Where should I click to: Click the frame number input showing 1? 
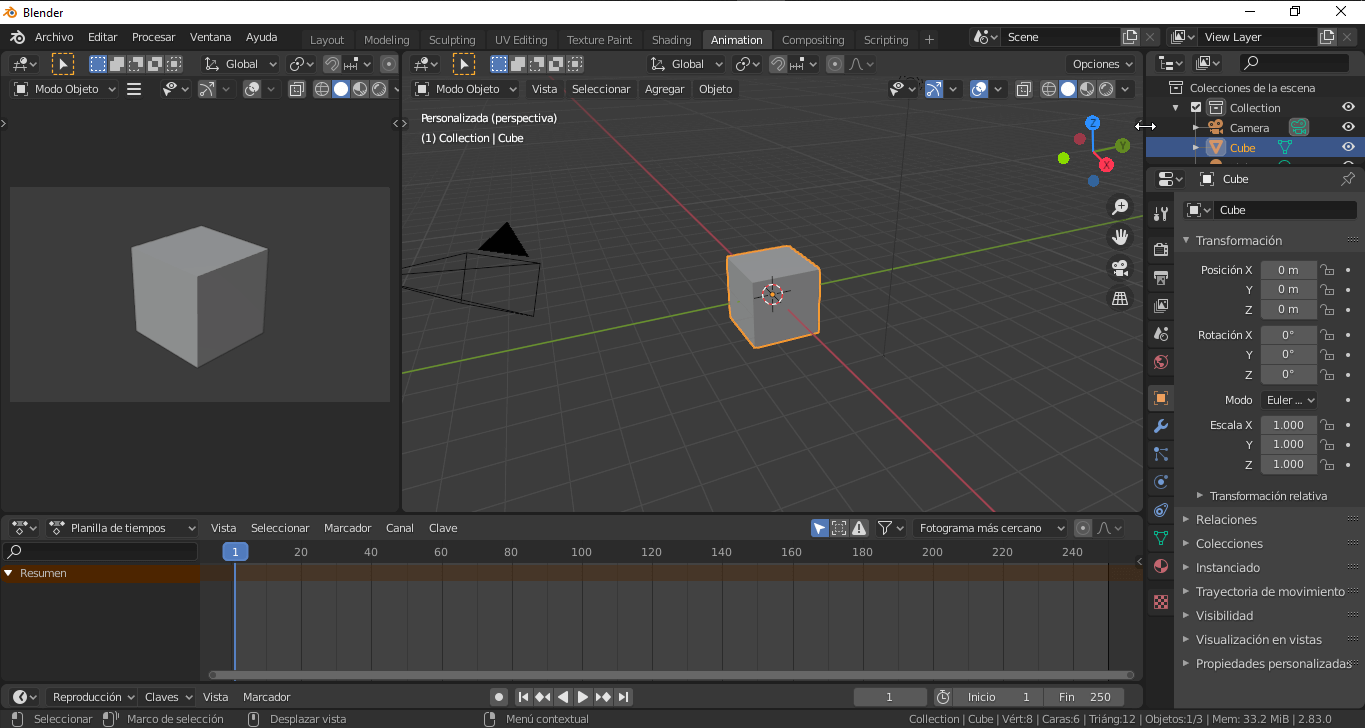point(890,697)
